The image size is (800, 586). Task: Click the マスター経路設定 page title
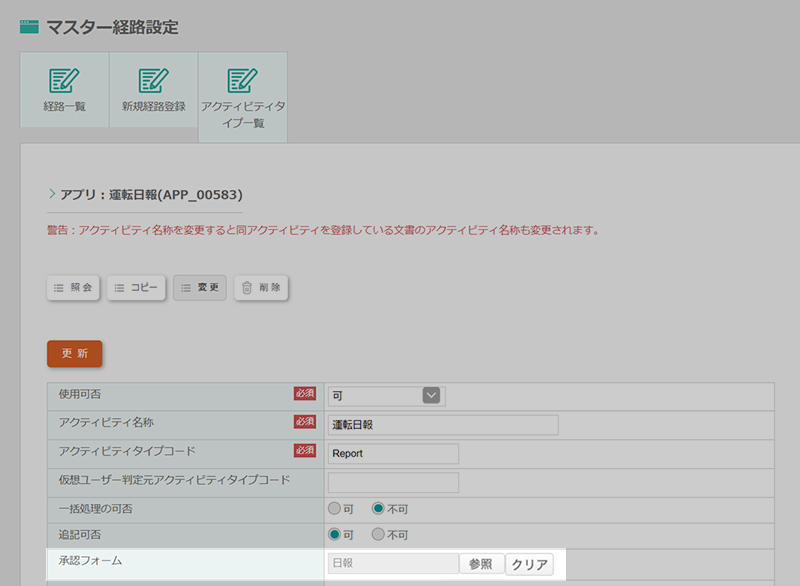pos(112,27)
